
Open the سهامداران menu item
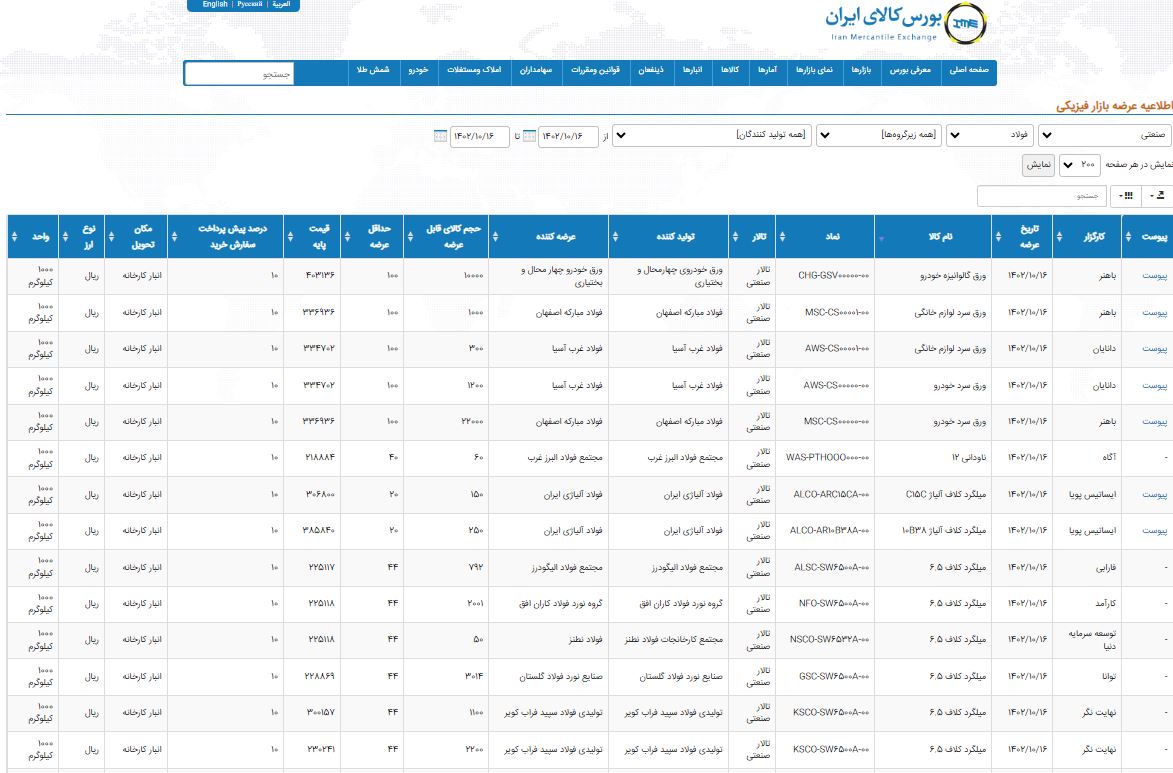click(x=536, y=70)
